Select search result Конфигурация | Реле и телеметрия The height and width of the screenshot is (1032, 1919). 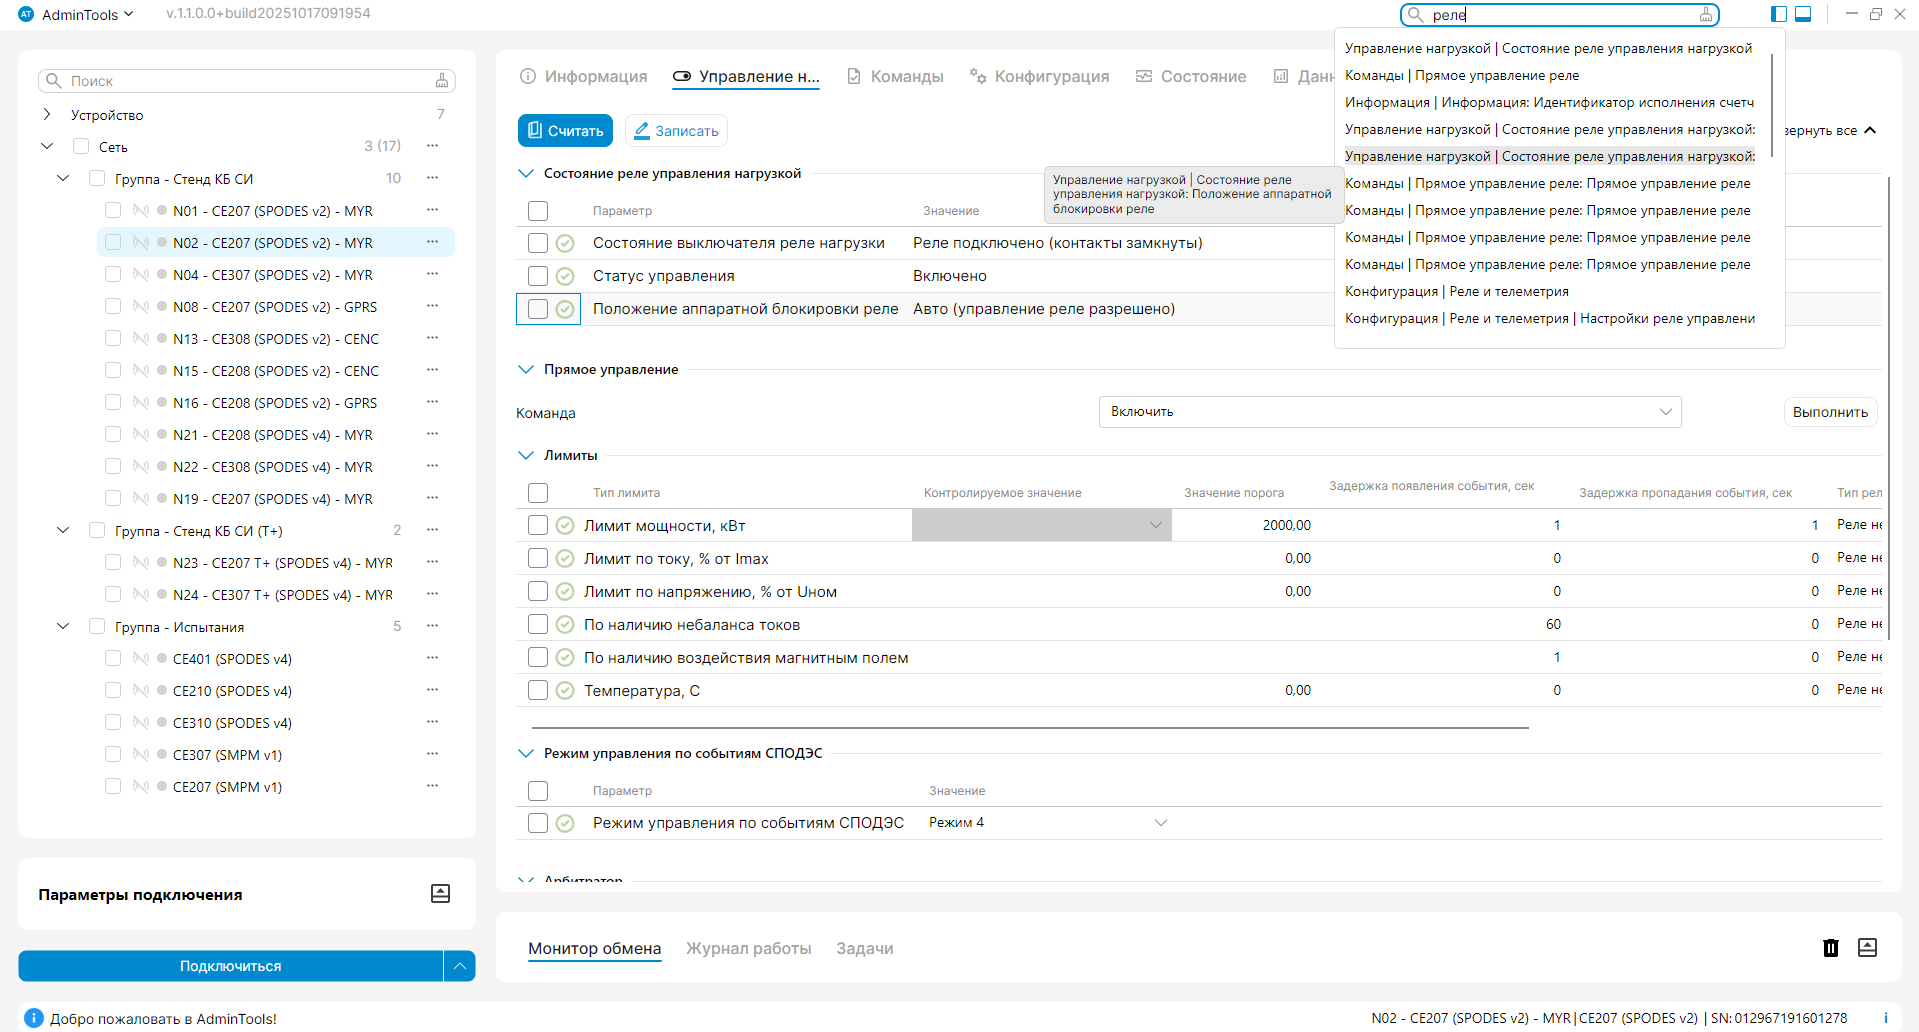tap(1456, 291)
